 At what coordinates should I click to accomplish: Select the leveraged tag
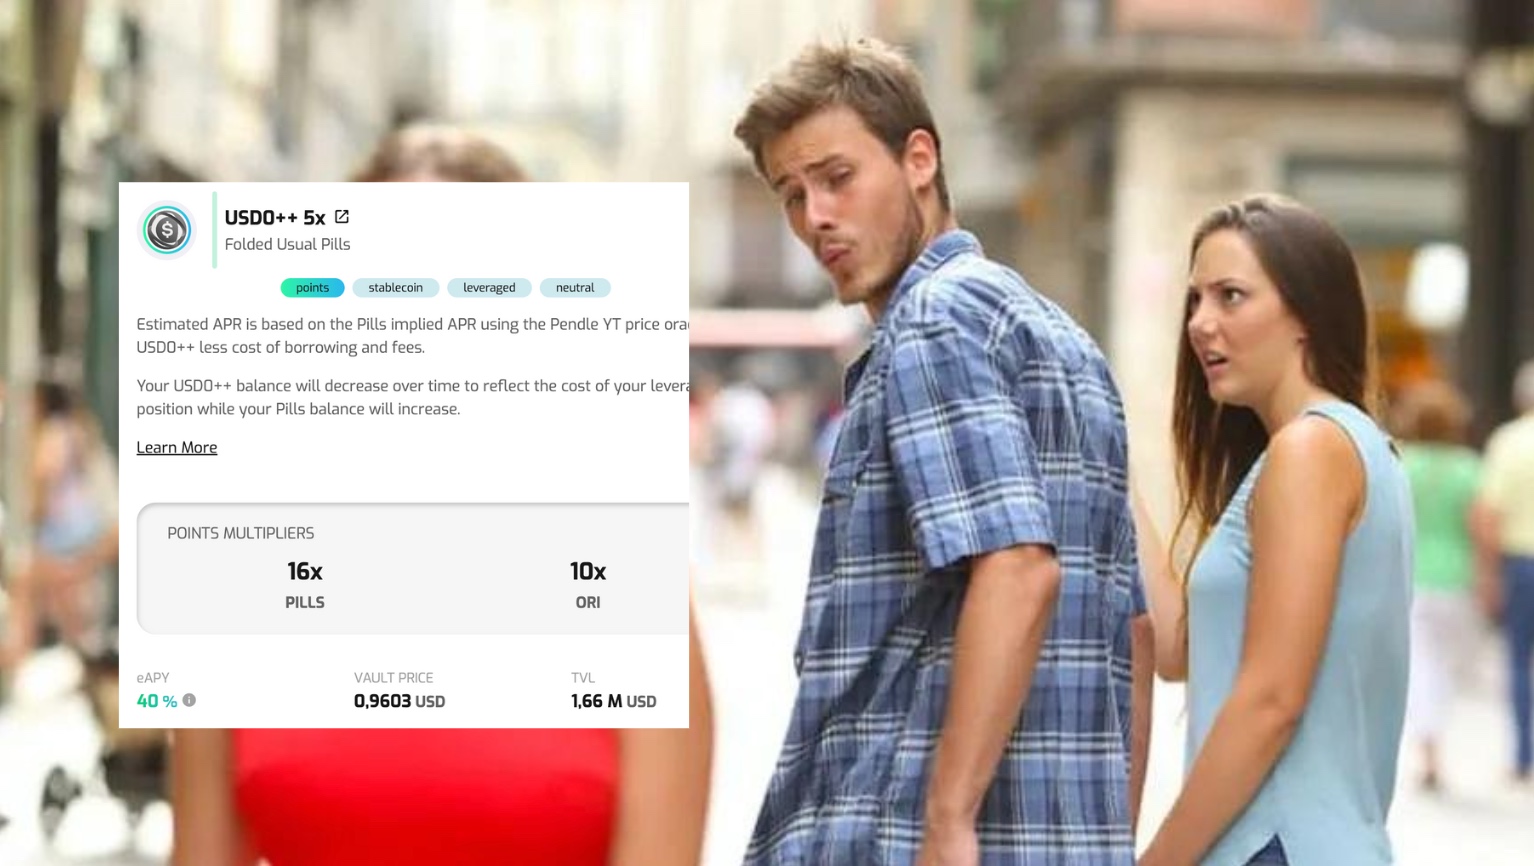coord(489,287)
